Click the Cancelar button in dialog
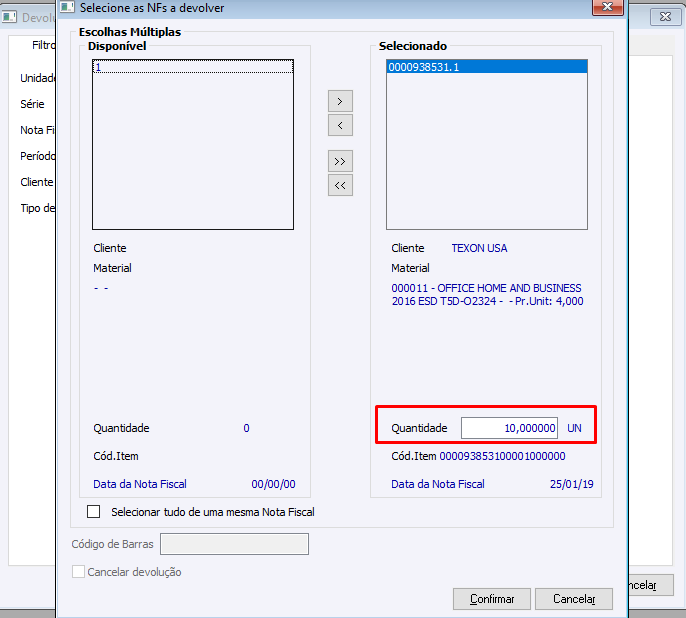The height and width of the screenshot is (618, 686). click(574, 599)
